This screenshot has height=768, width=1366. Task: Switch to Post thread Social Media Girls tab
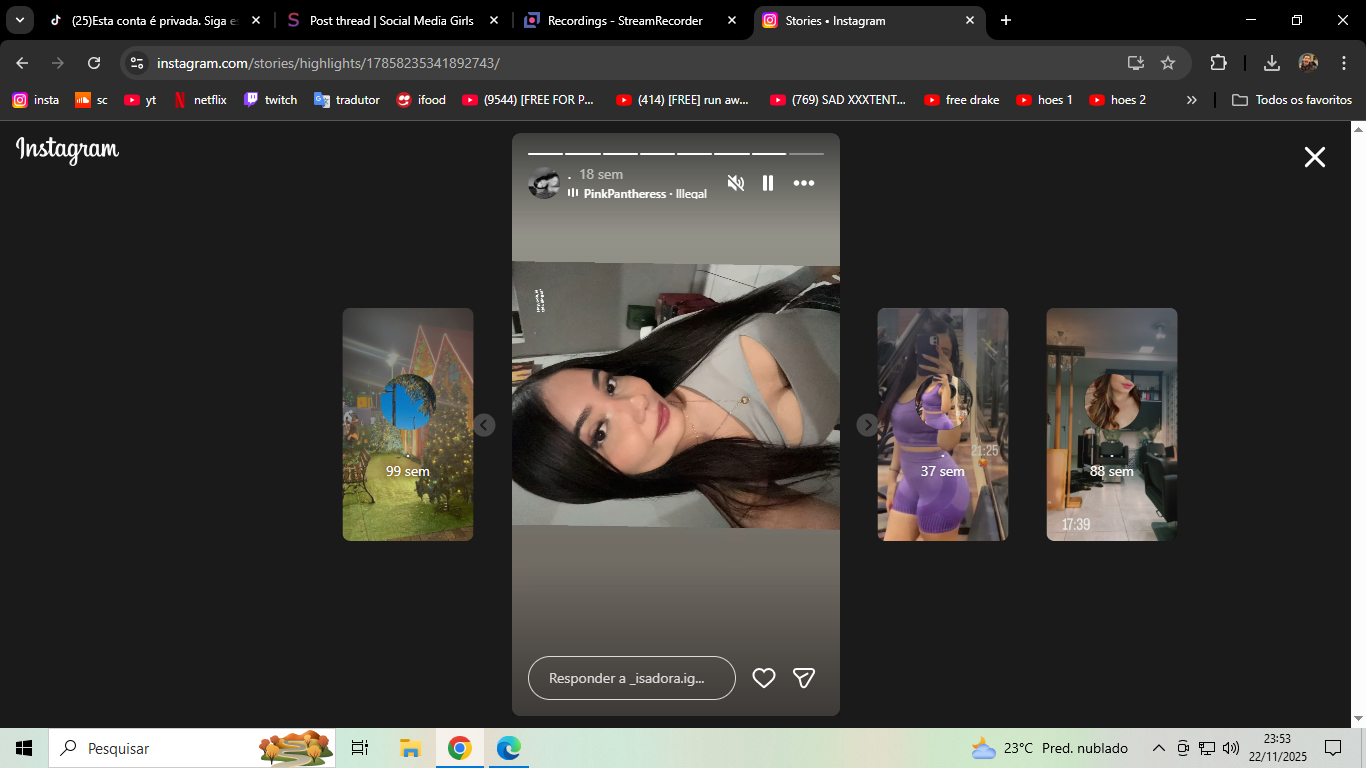(391, 20)
